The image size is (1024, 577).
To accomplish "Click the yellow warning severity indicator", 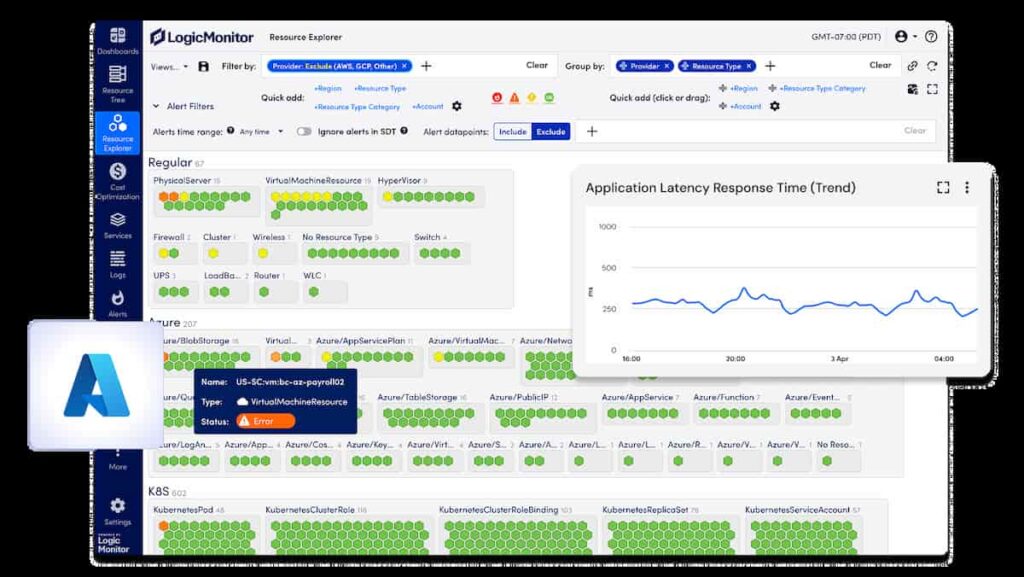I will click(x=533, y=98).
